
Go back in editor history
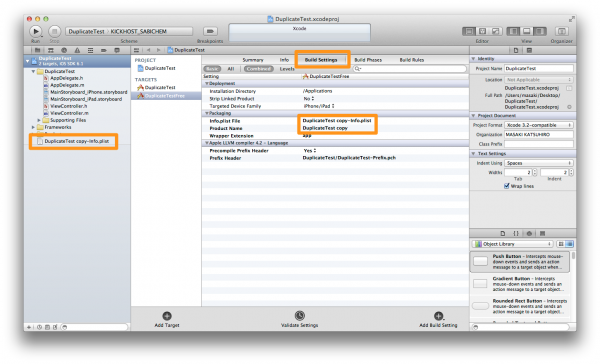click(x=148, y=50)
